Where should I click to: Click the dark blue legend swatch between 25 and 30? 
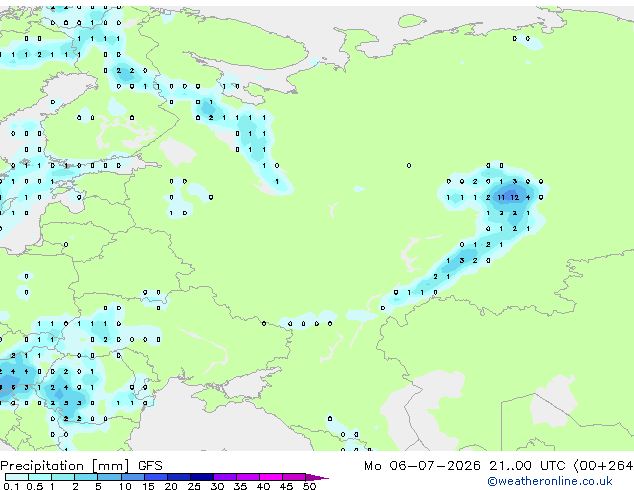pos(202,477)
